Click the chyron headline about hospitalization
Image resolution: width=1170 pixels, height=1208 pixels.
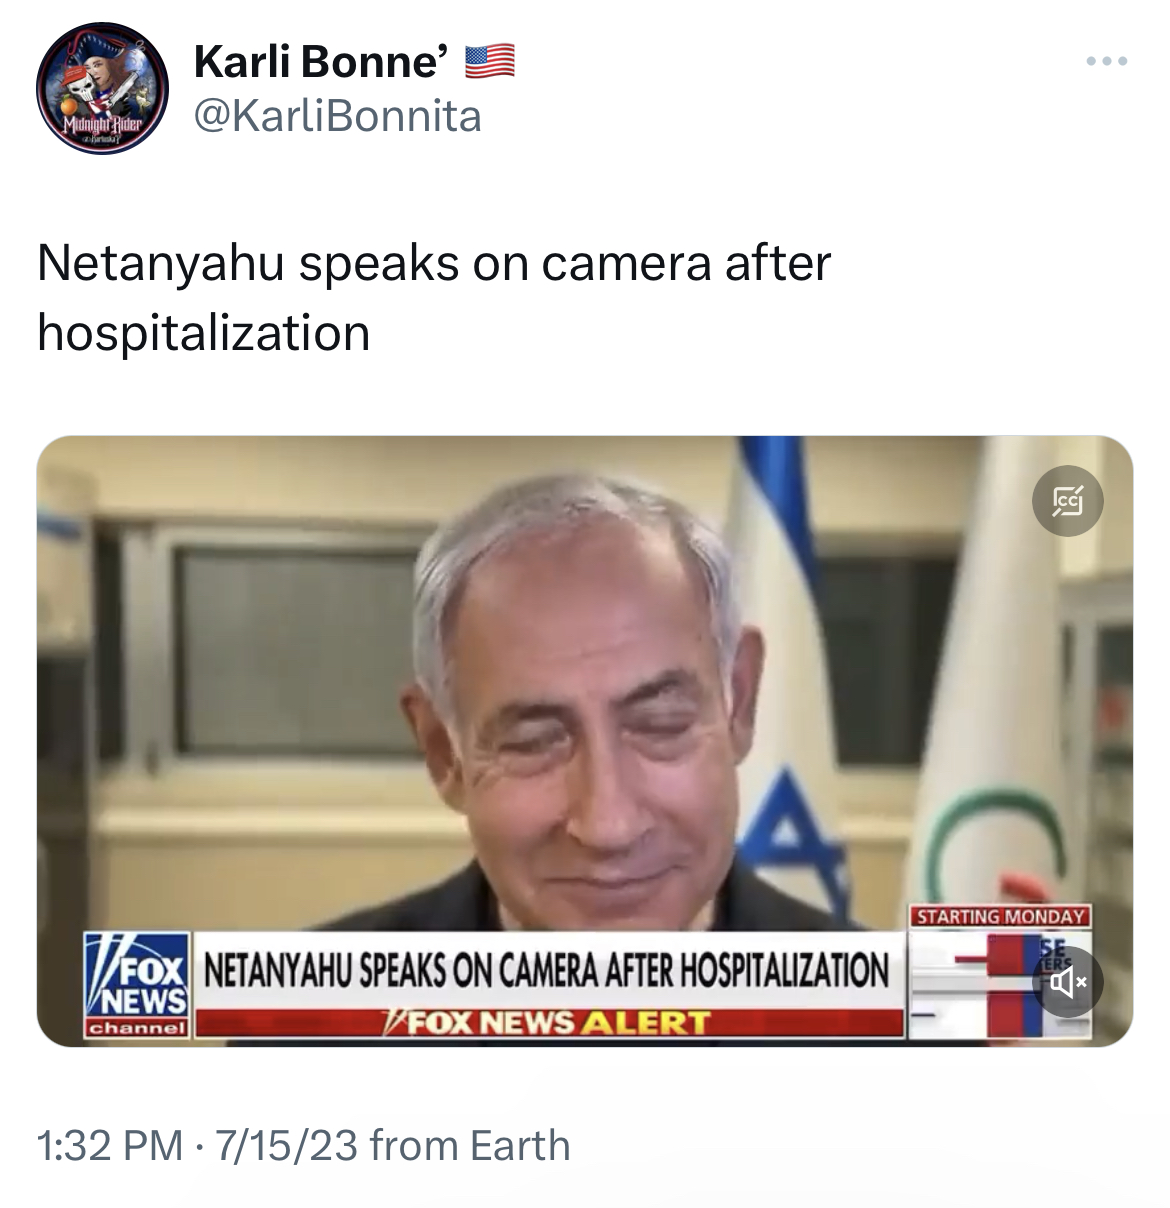pyautogui.click(x=546, y=970)
